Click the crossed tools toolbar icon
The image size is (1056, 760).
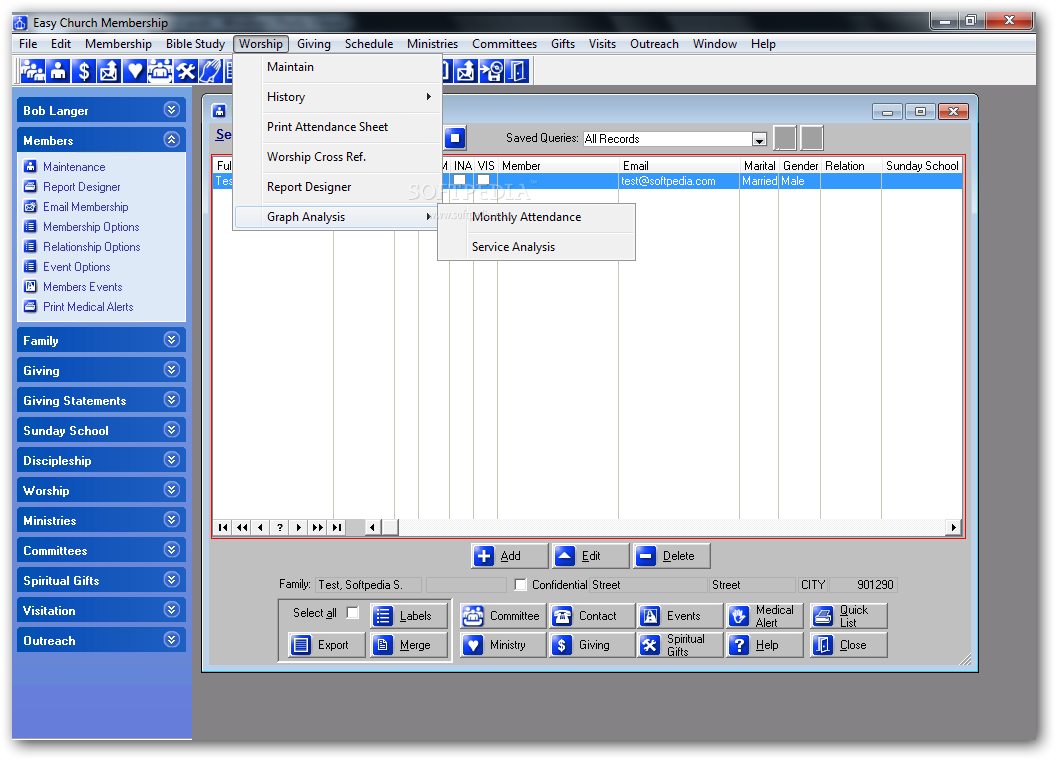[185, 70]
